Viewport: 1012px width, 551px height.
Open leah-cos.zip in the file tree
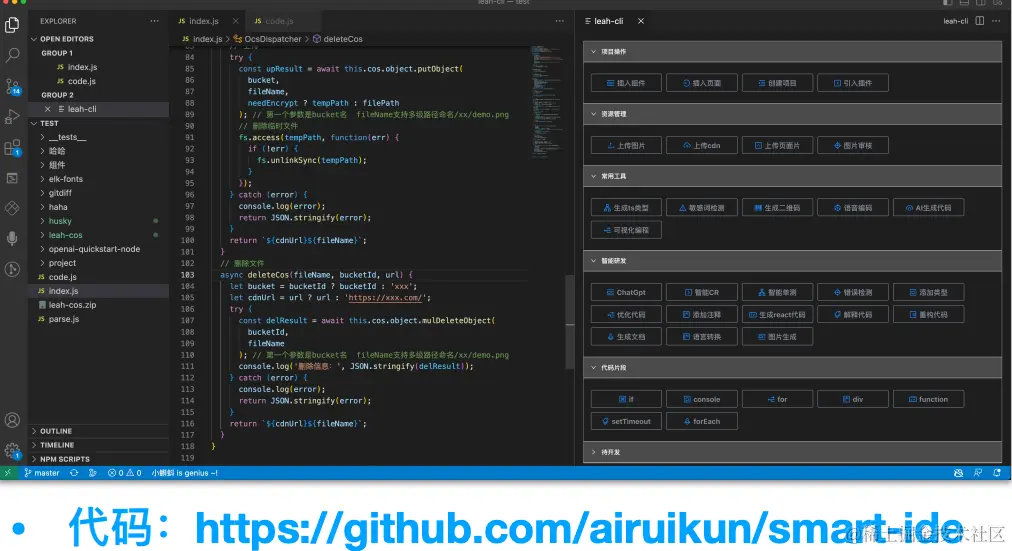[99, 305]
